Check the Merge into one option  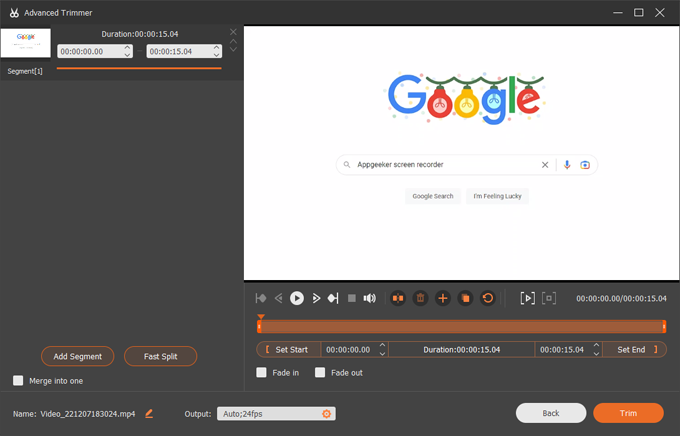[x=18, y=380]
